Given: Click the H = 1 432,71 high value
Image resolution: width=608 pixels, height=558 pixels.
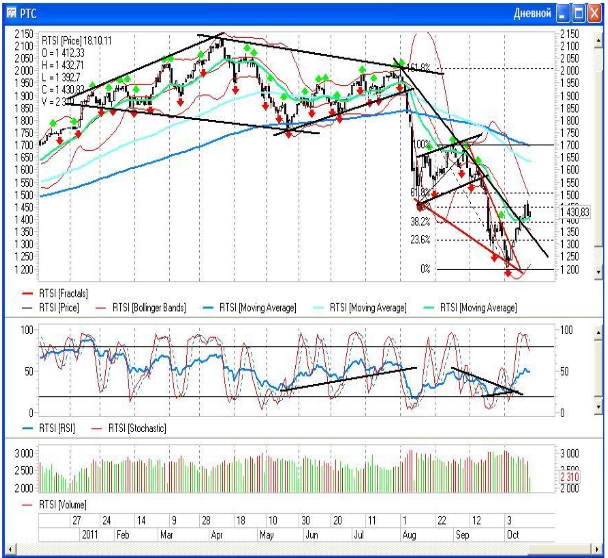Looking at the screenshot, I should click(x=62, y=65).
